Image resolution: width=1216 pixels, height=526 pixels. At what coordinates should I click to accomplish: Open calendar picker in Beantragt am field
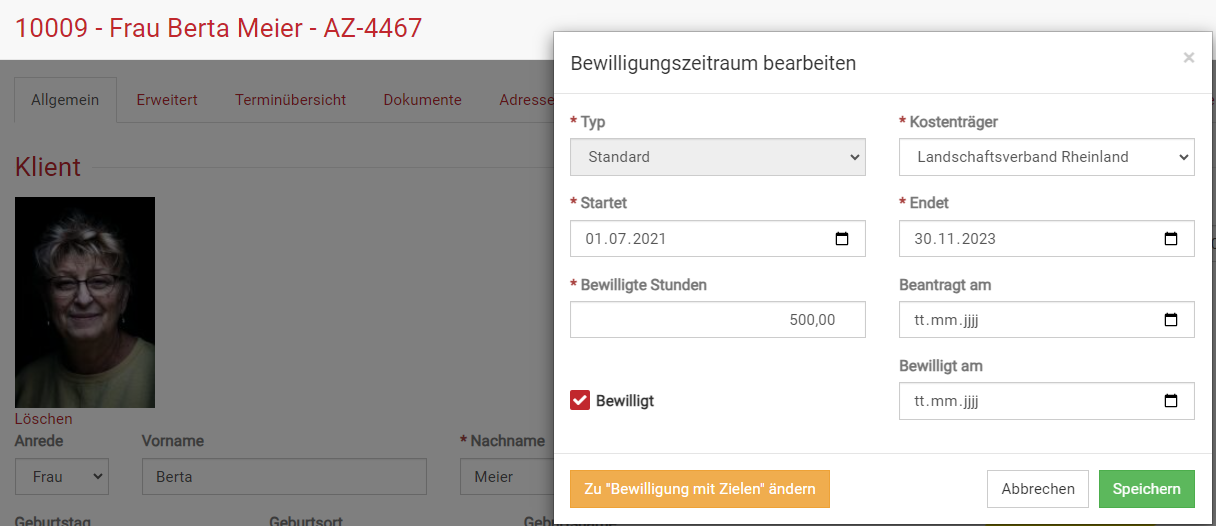tap(1171, 321)
